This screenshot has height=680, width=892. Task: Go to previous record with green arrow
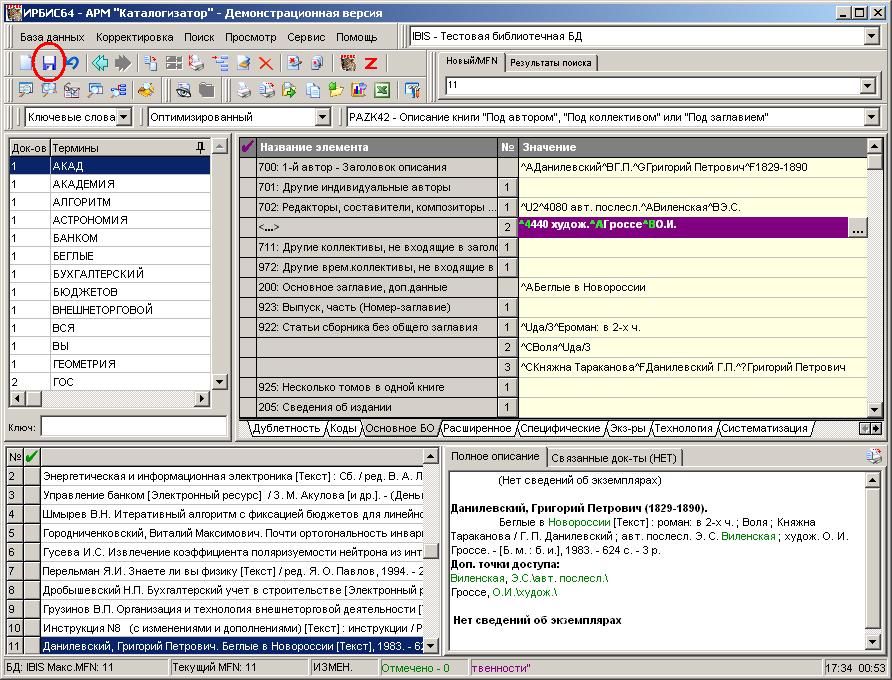(x=100, y=63)
